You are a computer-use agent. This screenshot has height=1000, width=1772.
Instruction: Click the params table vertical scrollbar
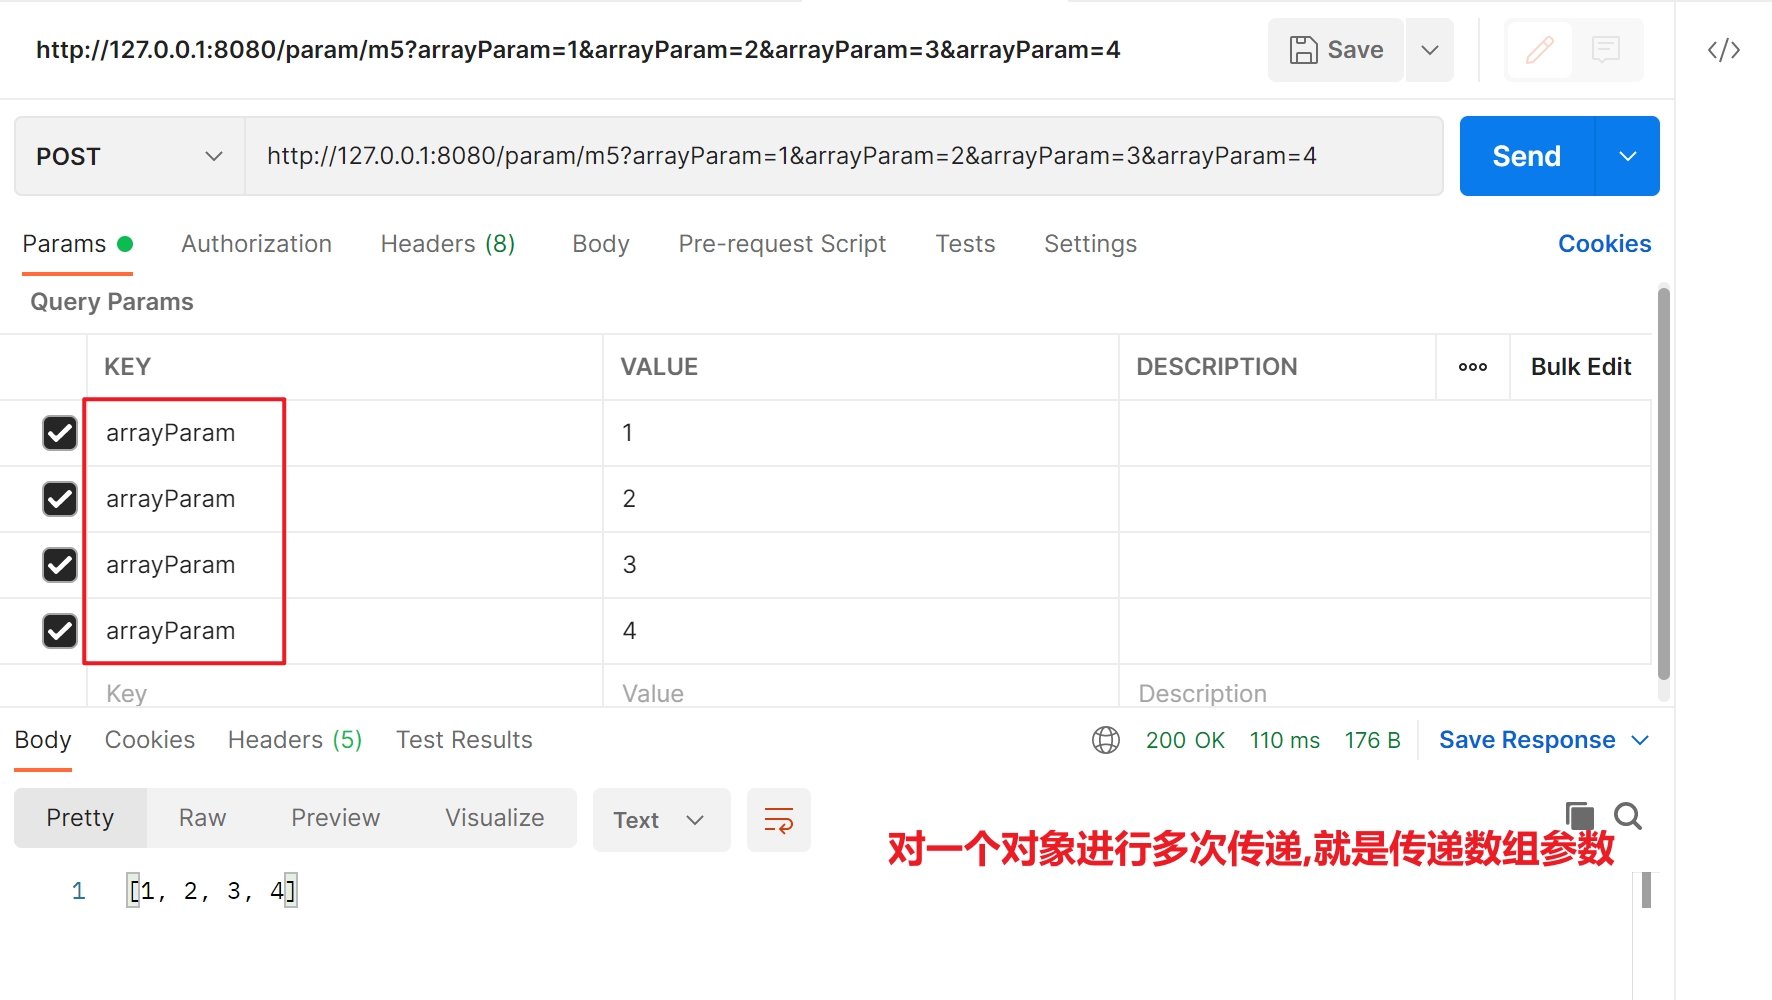(x=1664, y=484)
